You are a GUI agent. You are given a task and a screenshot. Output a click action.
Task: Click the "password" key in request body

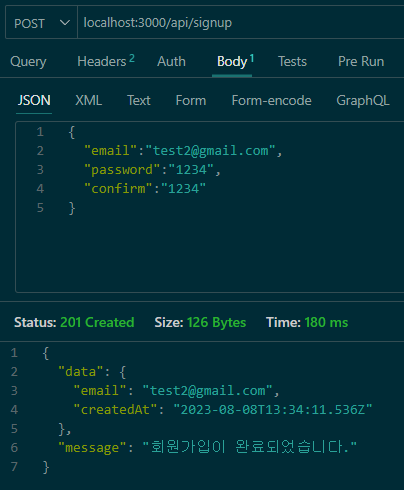click(122, 170)
